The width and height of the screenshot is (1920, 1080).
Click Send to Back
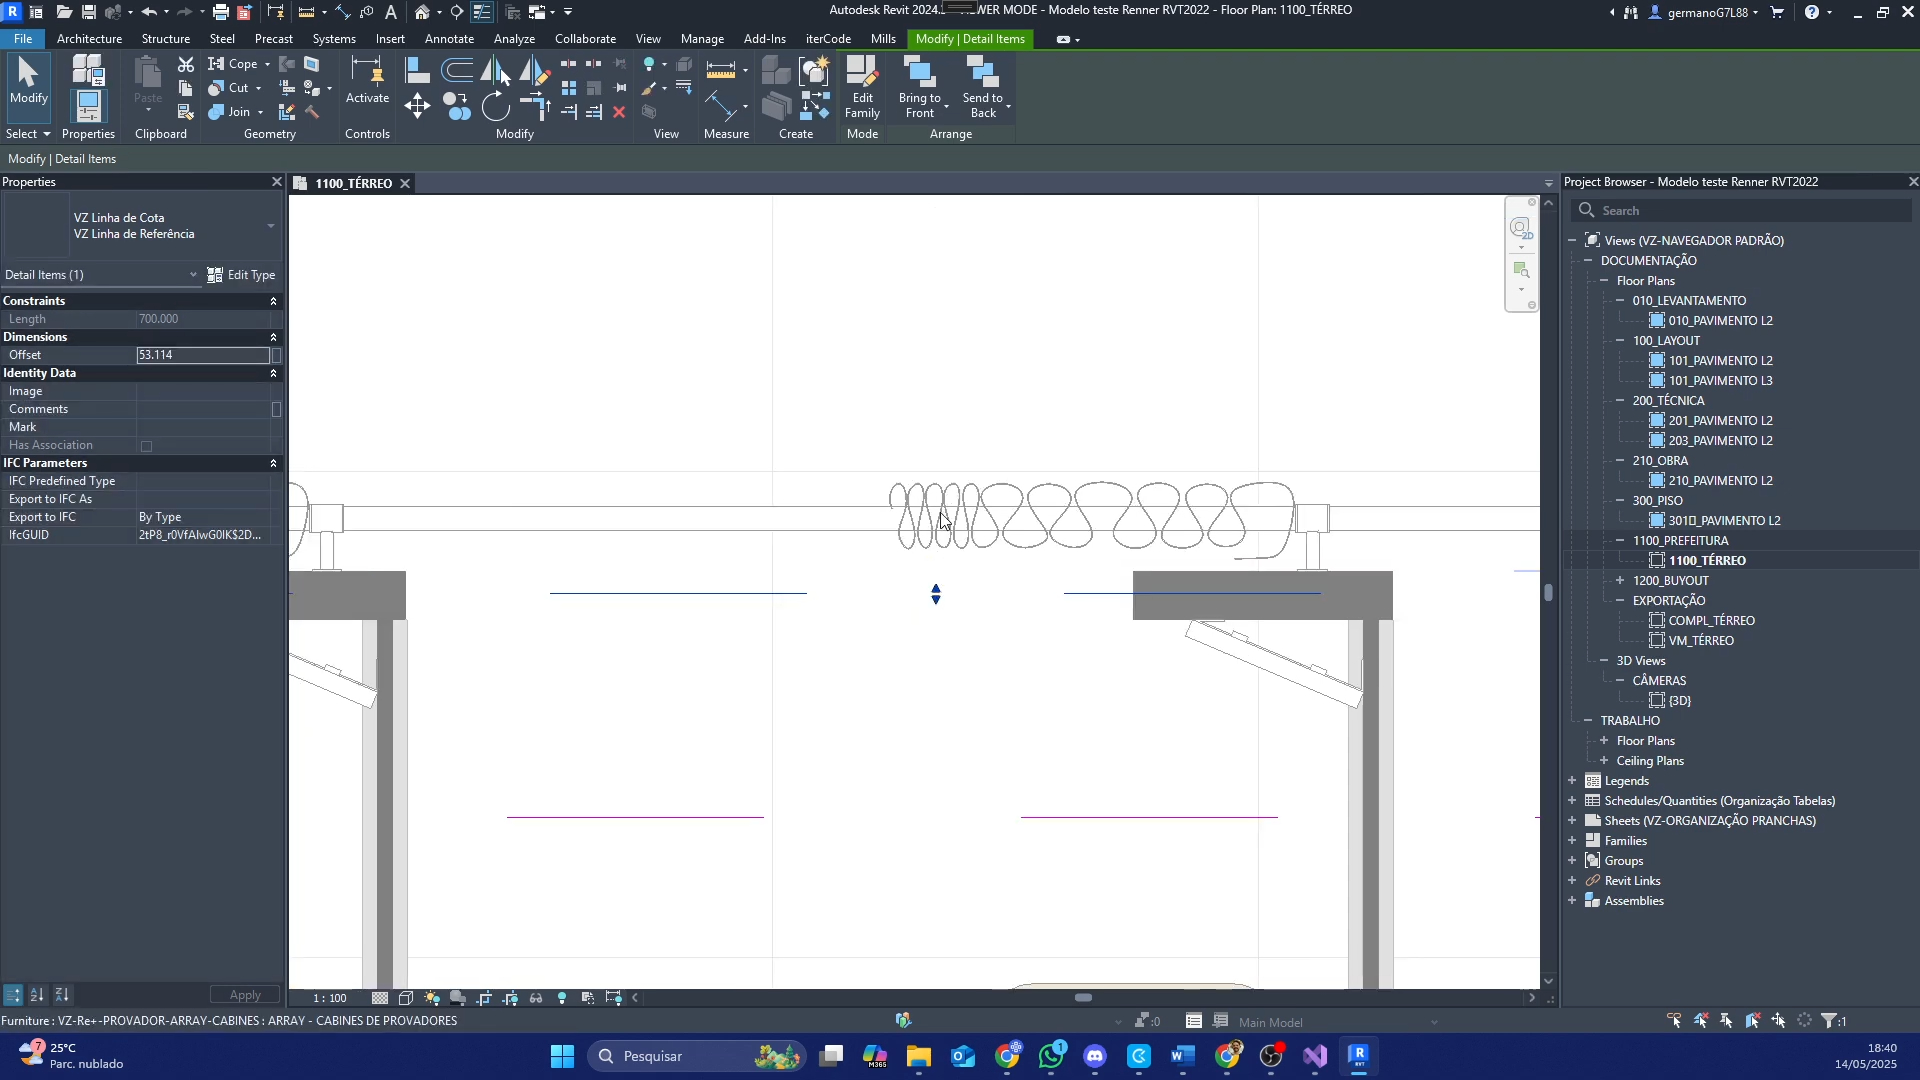point(984,87)
